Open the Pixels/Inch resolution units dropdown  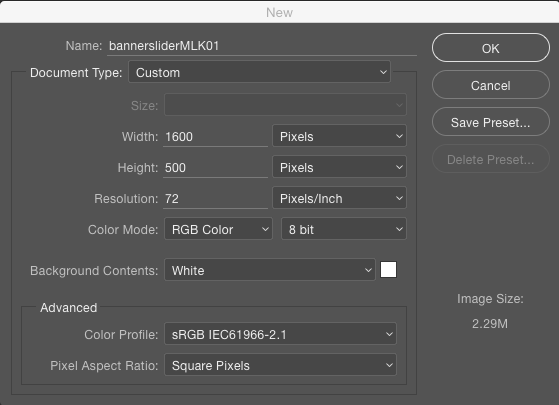point(339,198)
